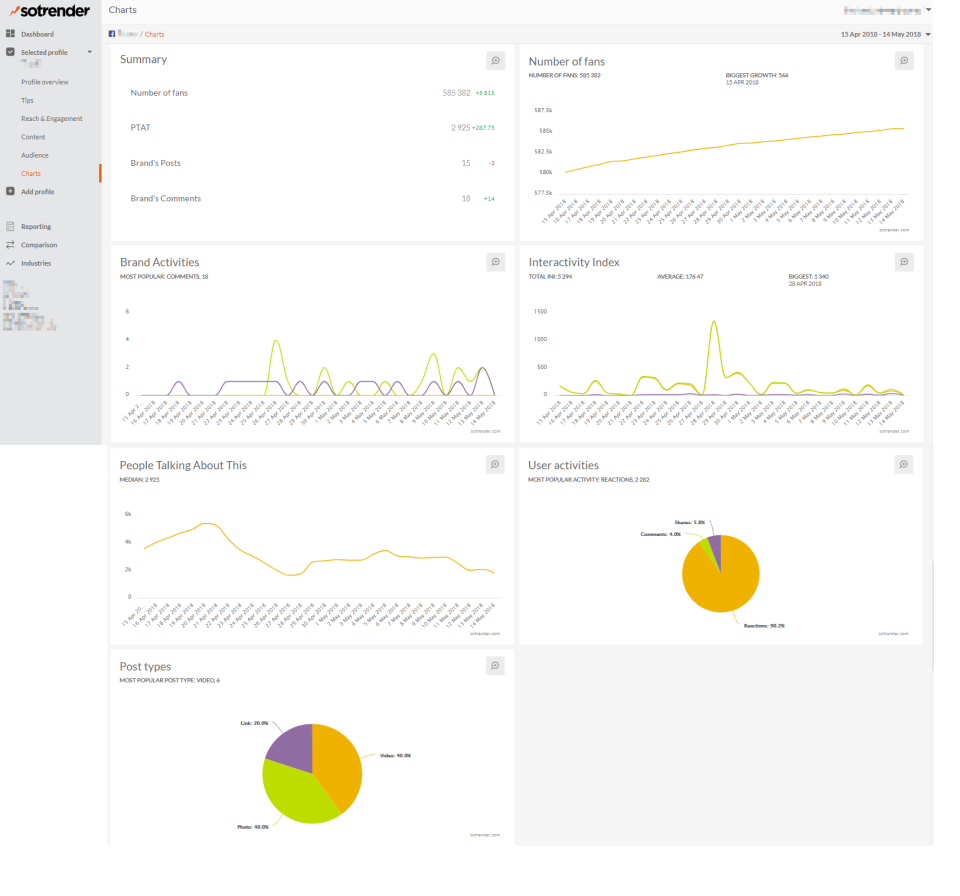Open the Audience section
This screenshot has height=896, width=960.
34,154
